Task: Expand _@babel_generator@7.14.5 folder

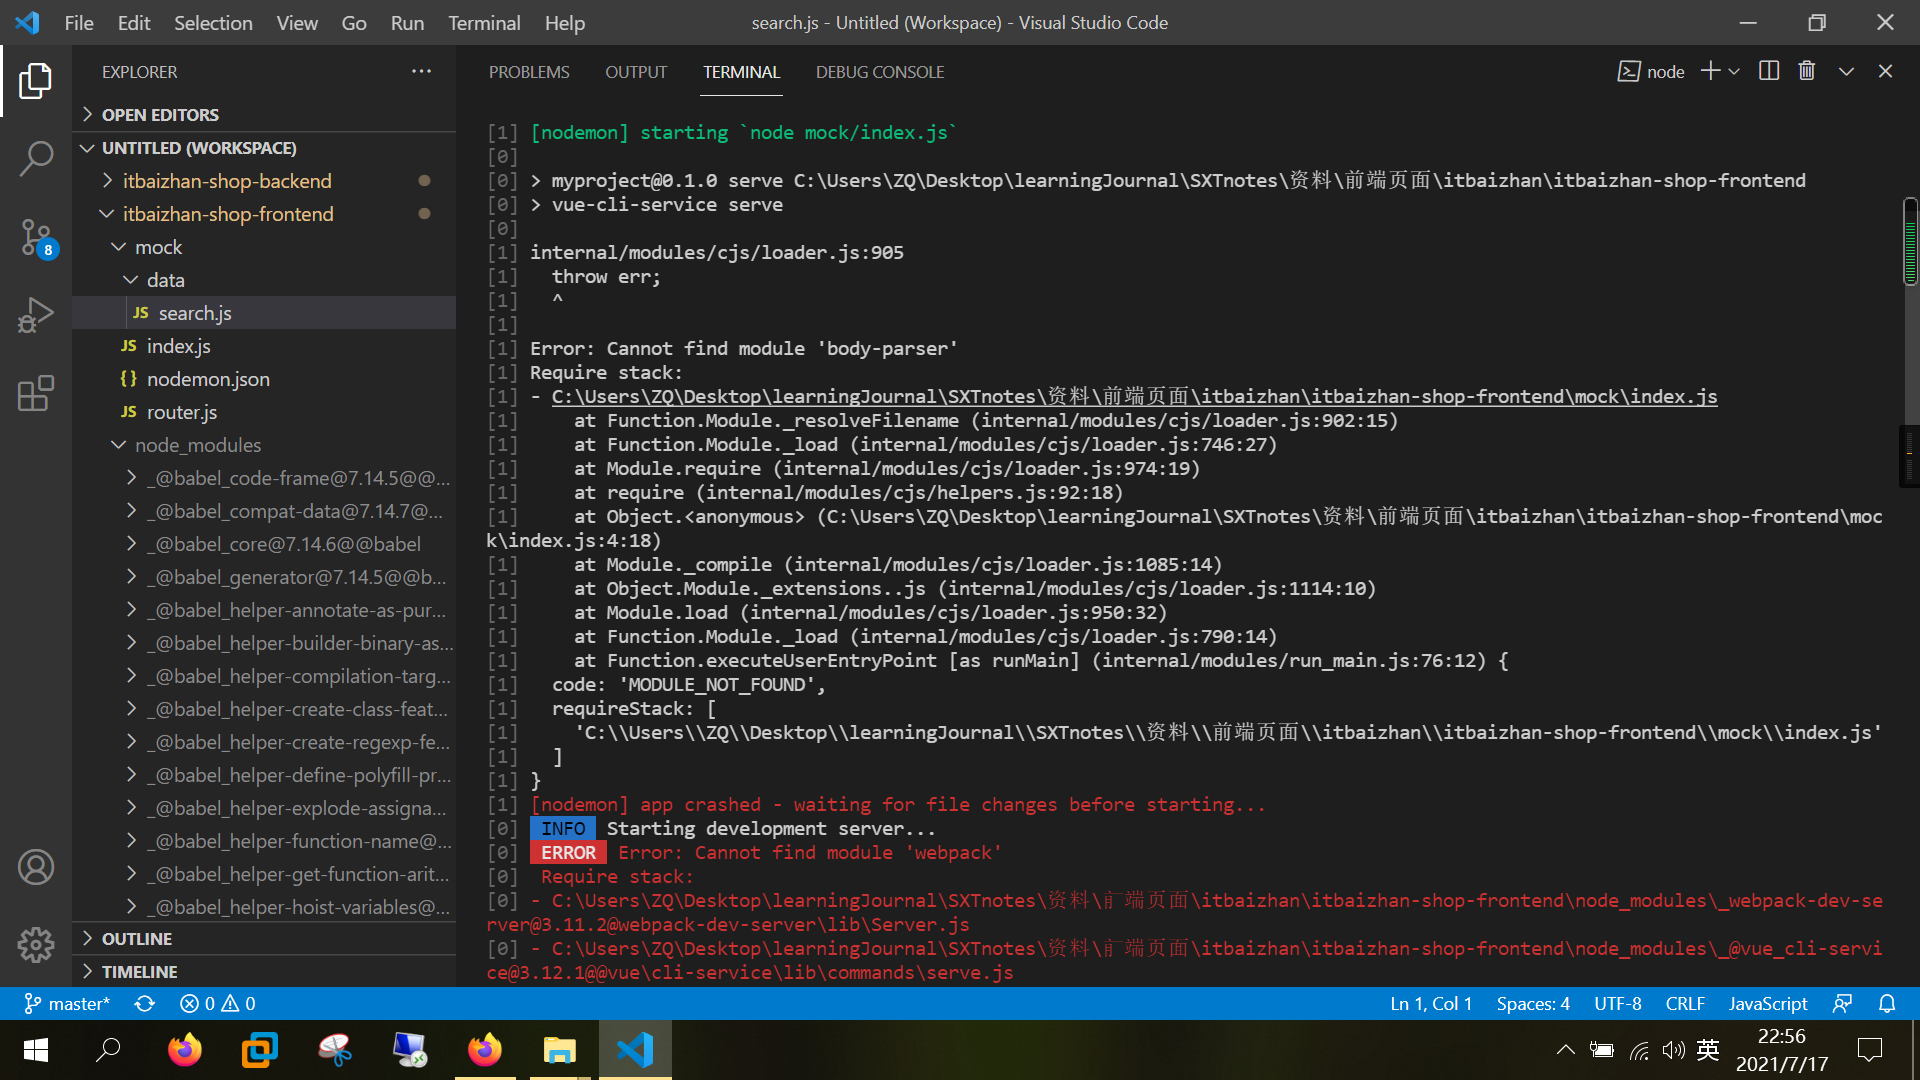Action: tap(264, 577)
